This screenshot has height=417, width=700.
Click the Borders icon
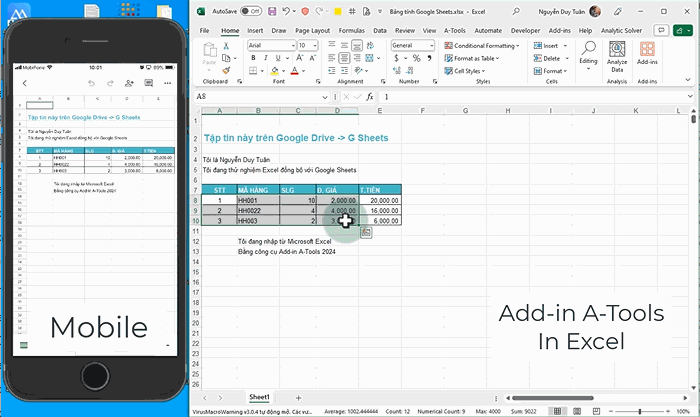253,71
